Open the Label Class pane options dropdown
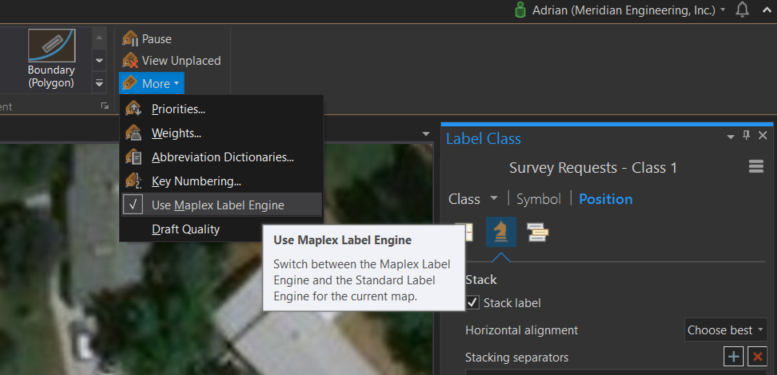 tap(730, 137)
